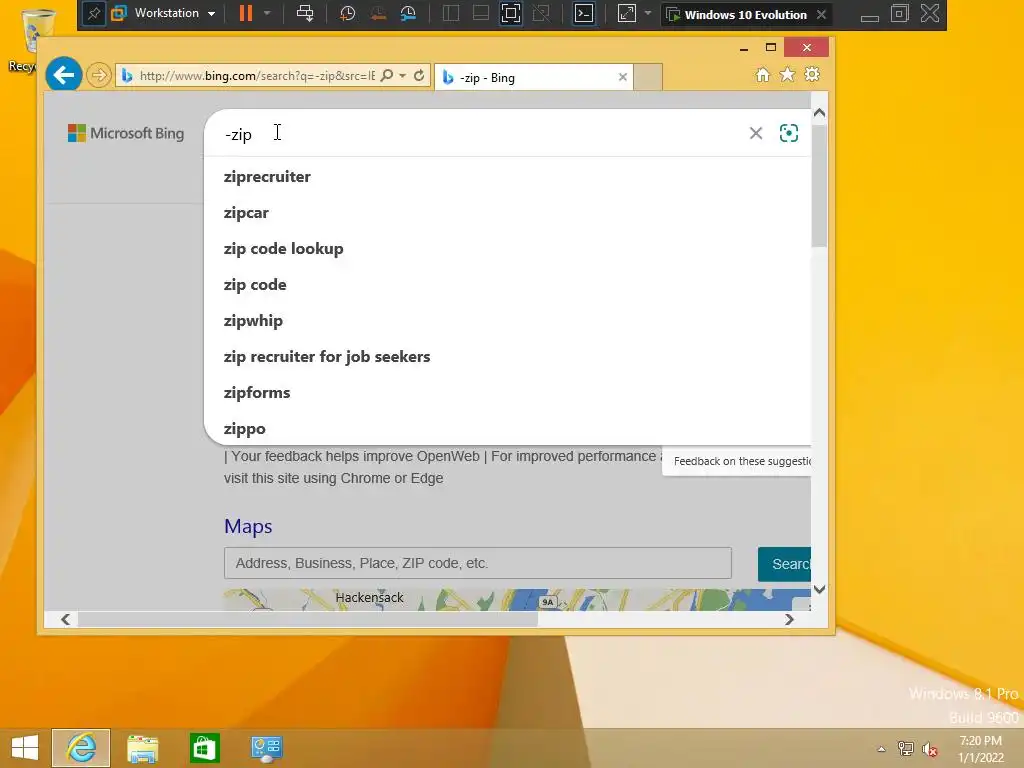Choose the 'zippo' suggestion
Screen dimensions: 1024x768
(x=507, y=428)
